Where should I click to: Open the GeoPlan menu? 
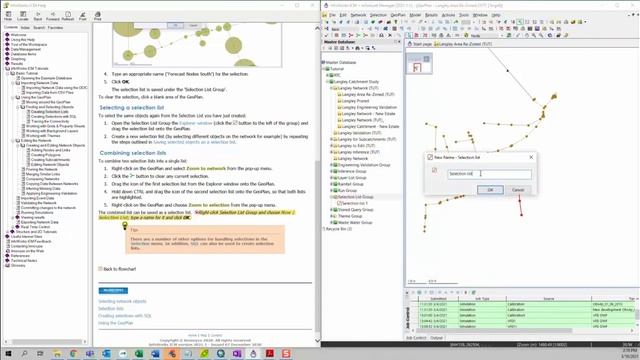(398, 15)
